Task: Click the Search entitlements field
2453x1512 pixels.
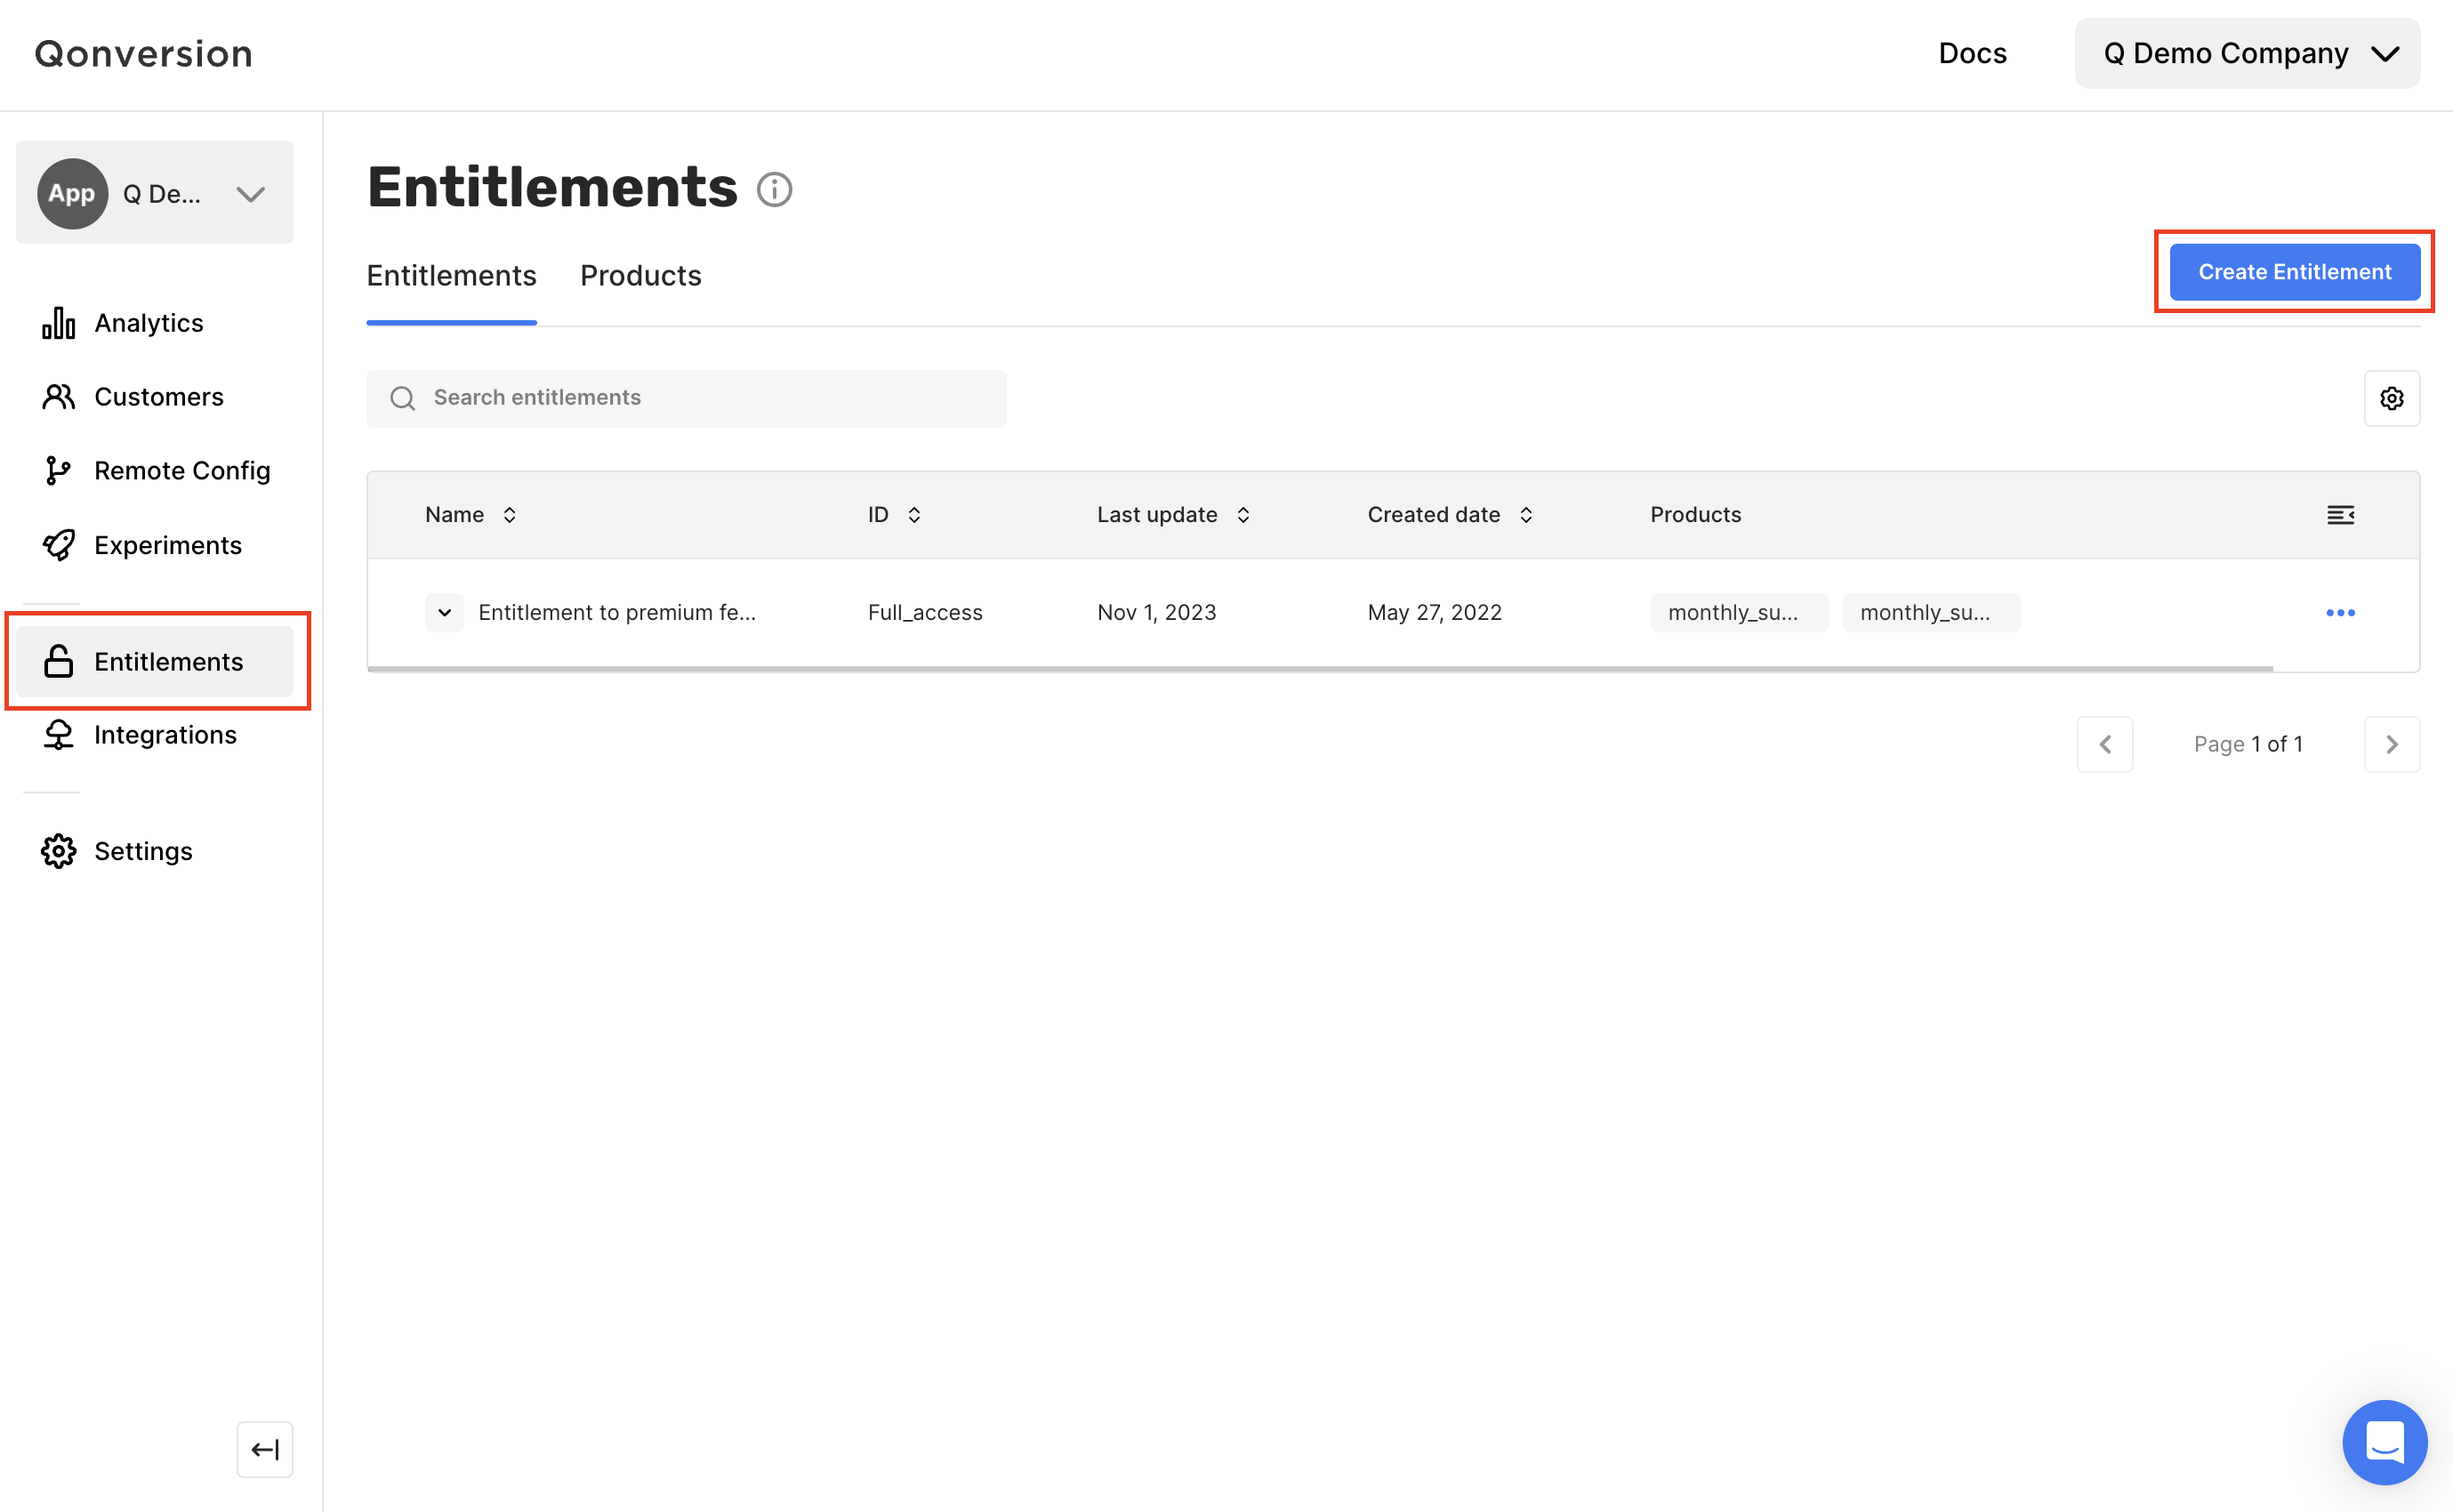Action: (x=686, y=398)
